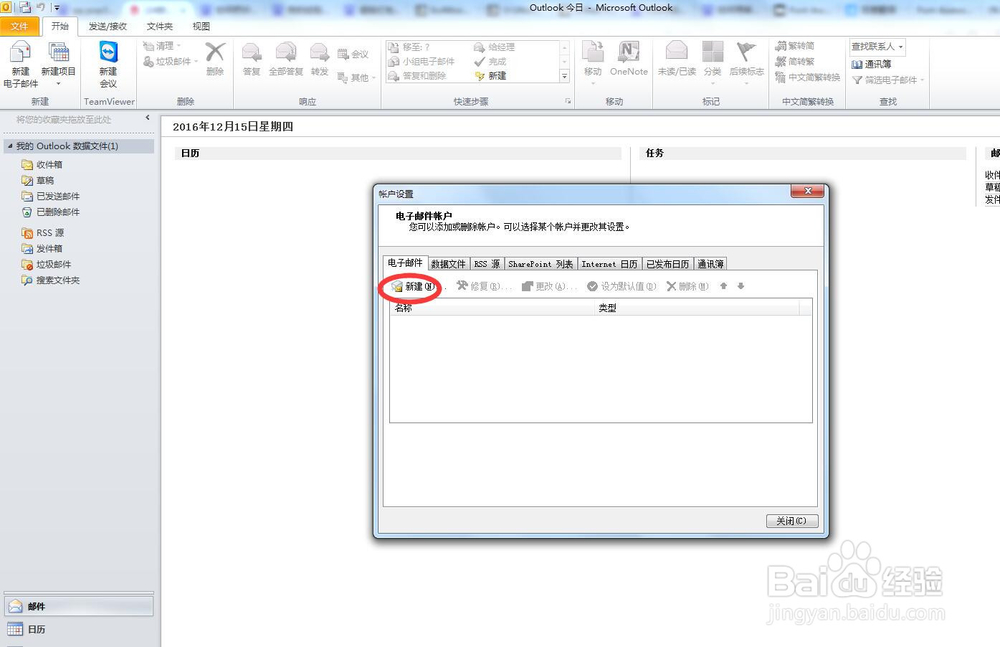This screenshot has width=1000, height=647.
Task: Click 更改(A) in account settings
Action: click(549, 286)
